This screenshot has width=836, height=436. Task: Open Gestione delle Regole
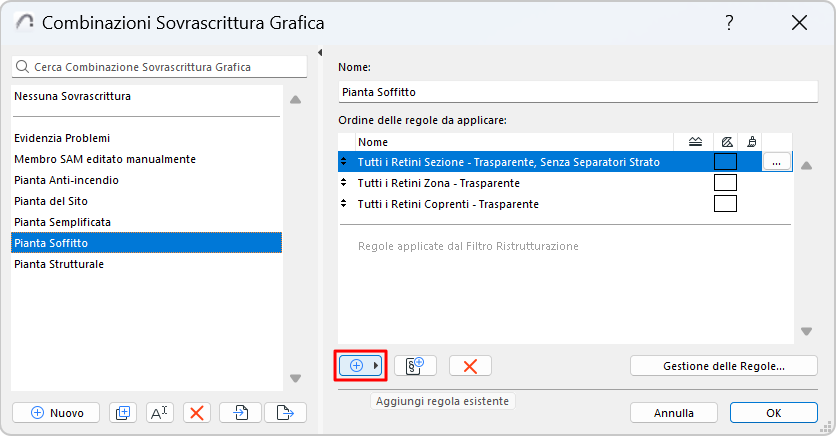(x=724, y=366)
